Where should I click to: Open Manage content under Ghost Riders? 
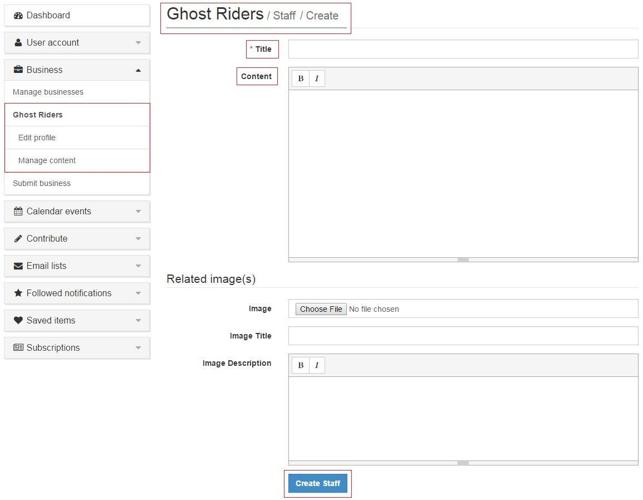pos(77,160)
